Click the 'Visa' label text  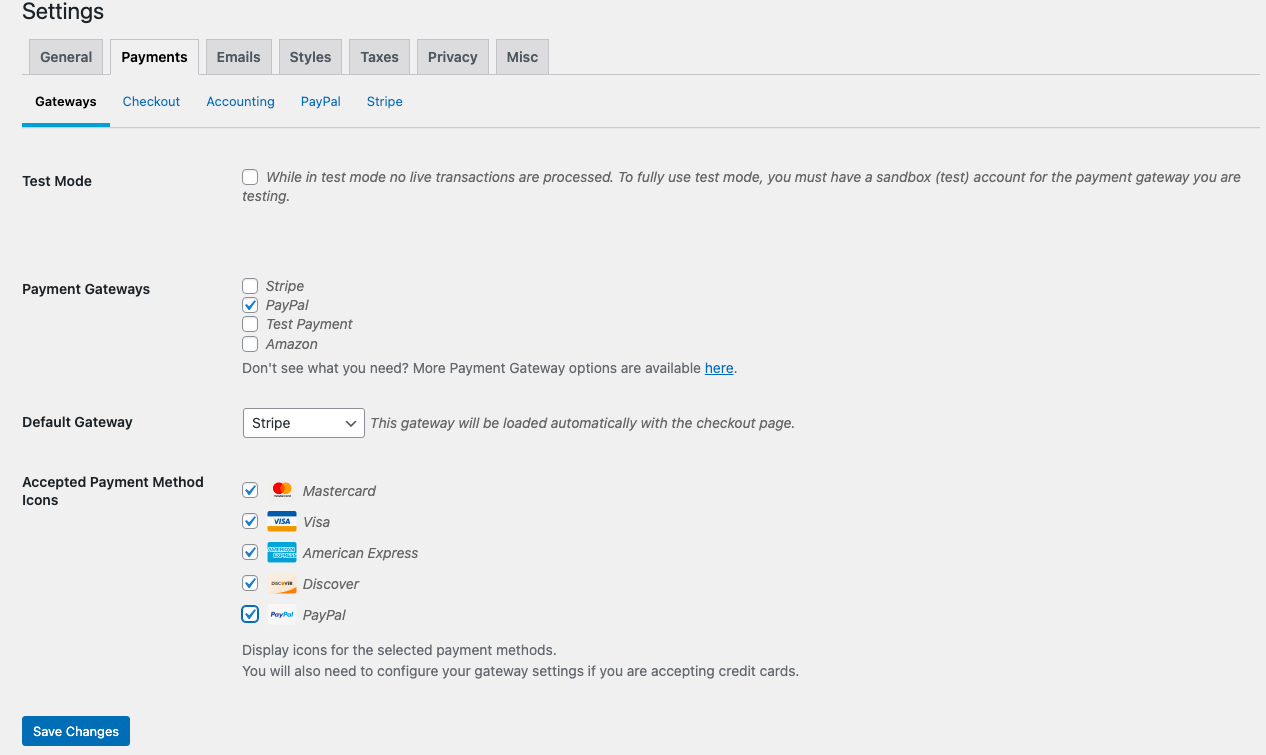pyautogui.click(x=316, y=522)
